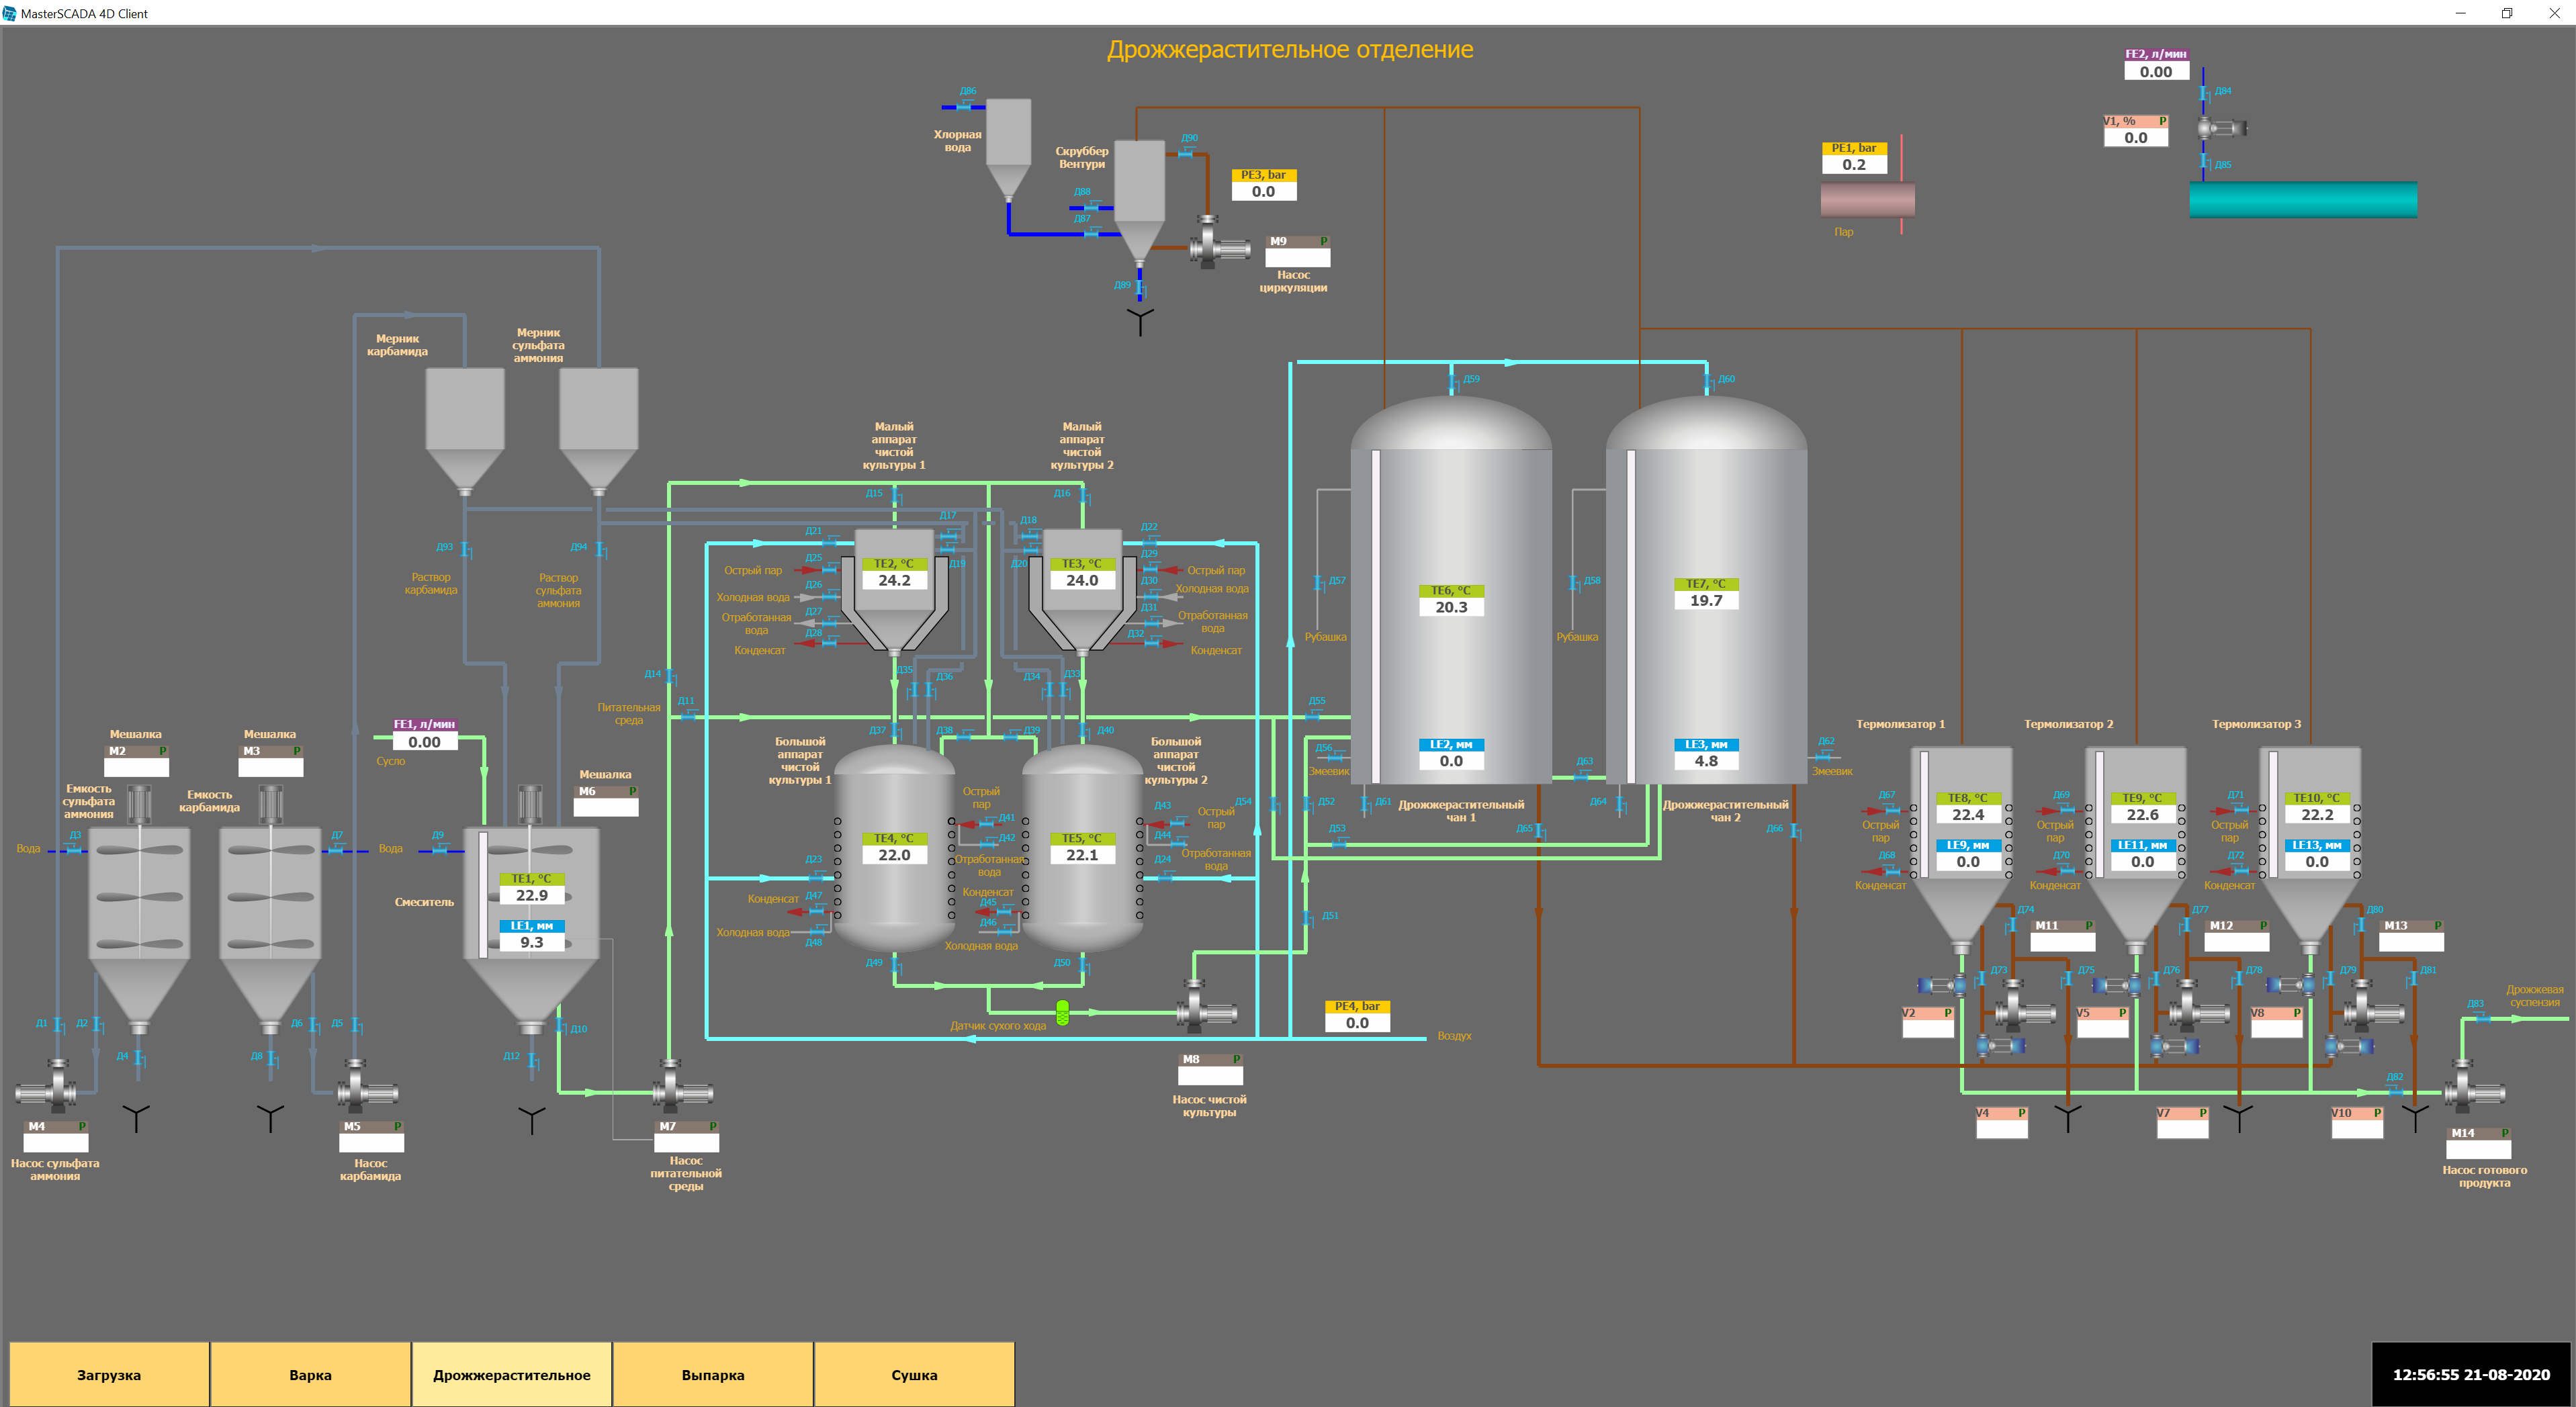Toggle the M3 mixer status box

coord(270,767)
